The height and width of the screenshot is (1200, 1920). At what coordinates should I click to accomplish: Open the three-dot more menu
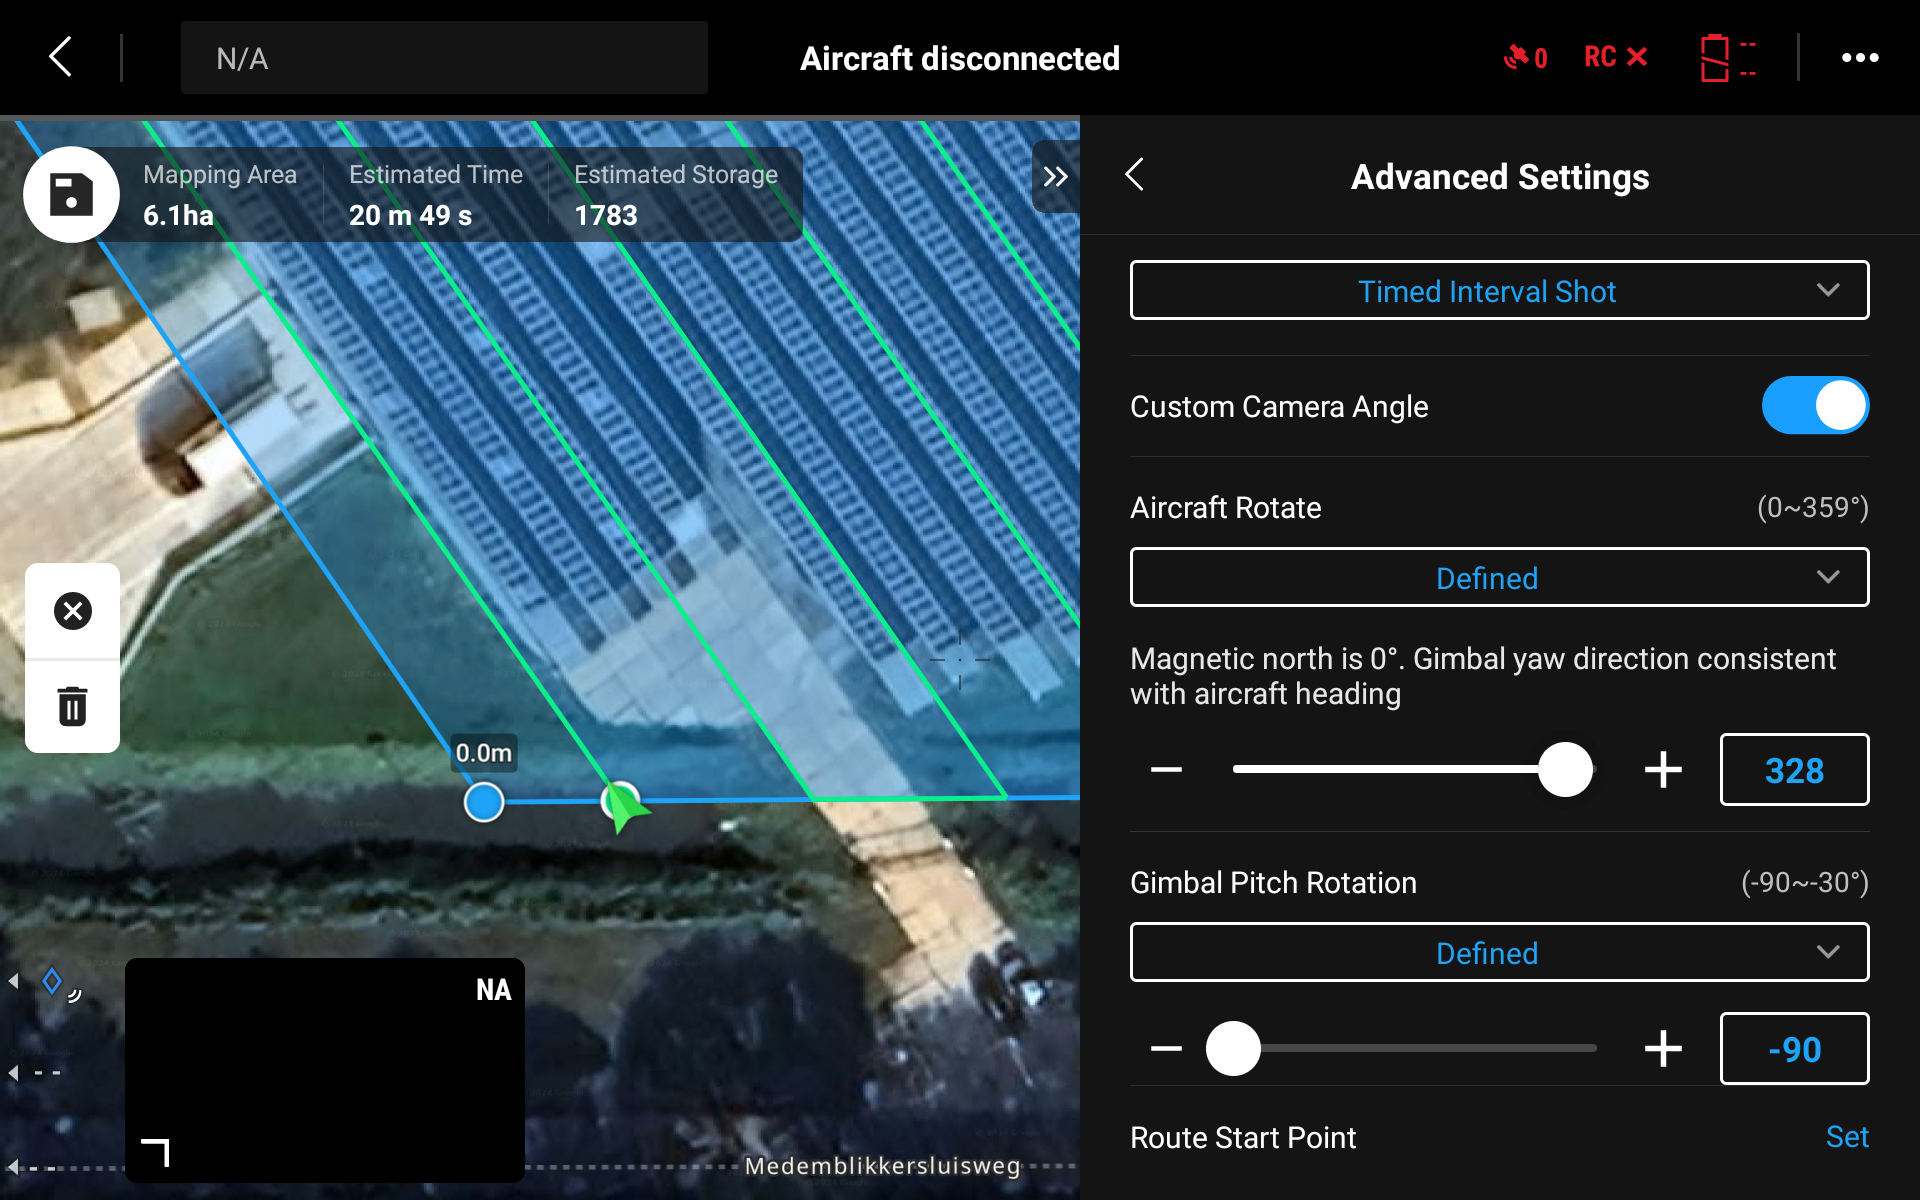pos(1859,58)
